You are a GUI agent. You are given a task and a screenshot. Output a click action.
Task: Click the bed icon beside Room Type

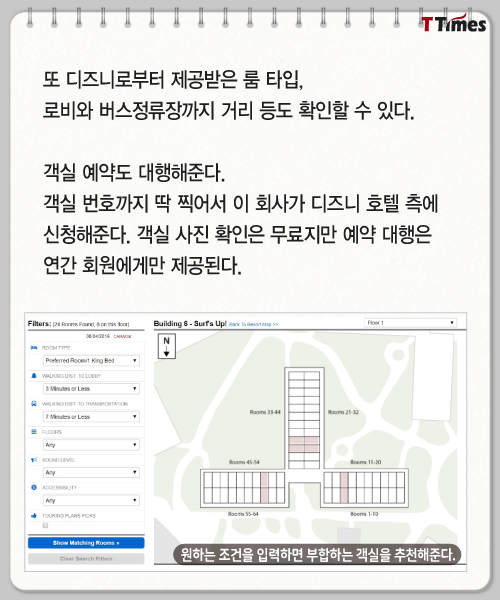click(x=34, y=347)
